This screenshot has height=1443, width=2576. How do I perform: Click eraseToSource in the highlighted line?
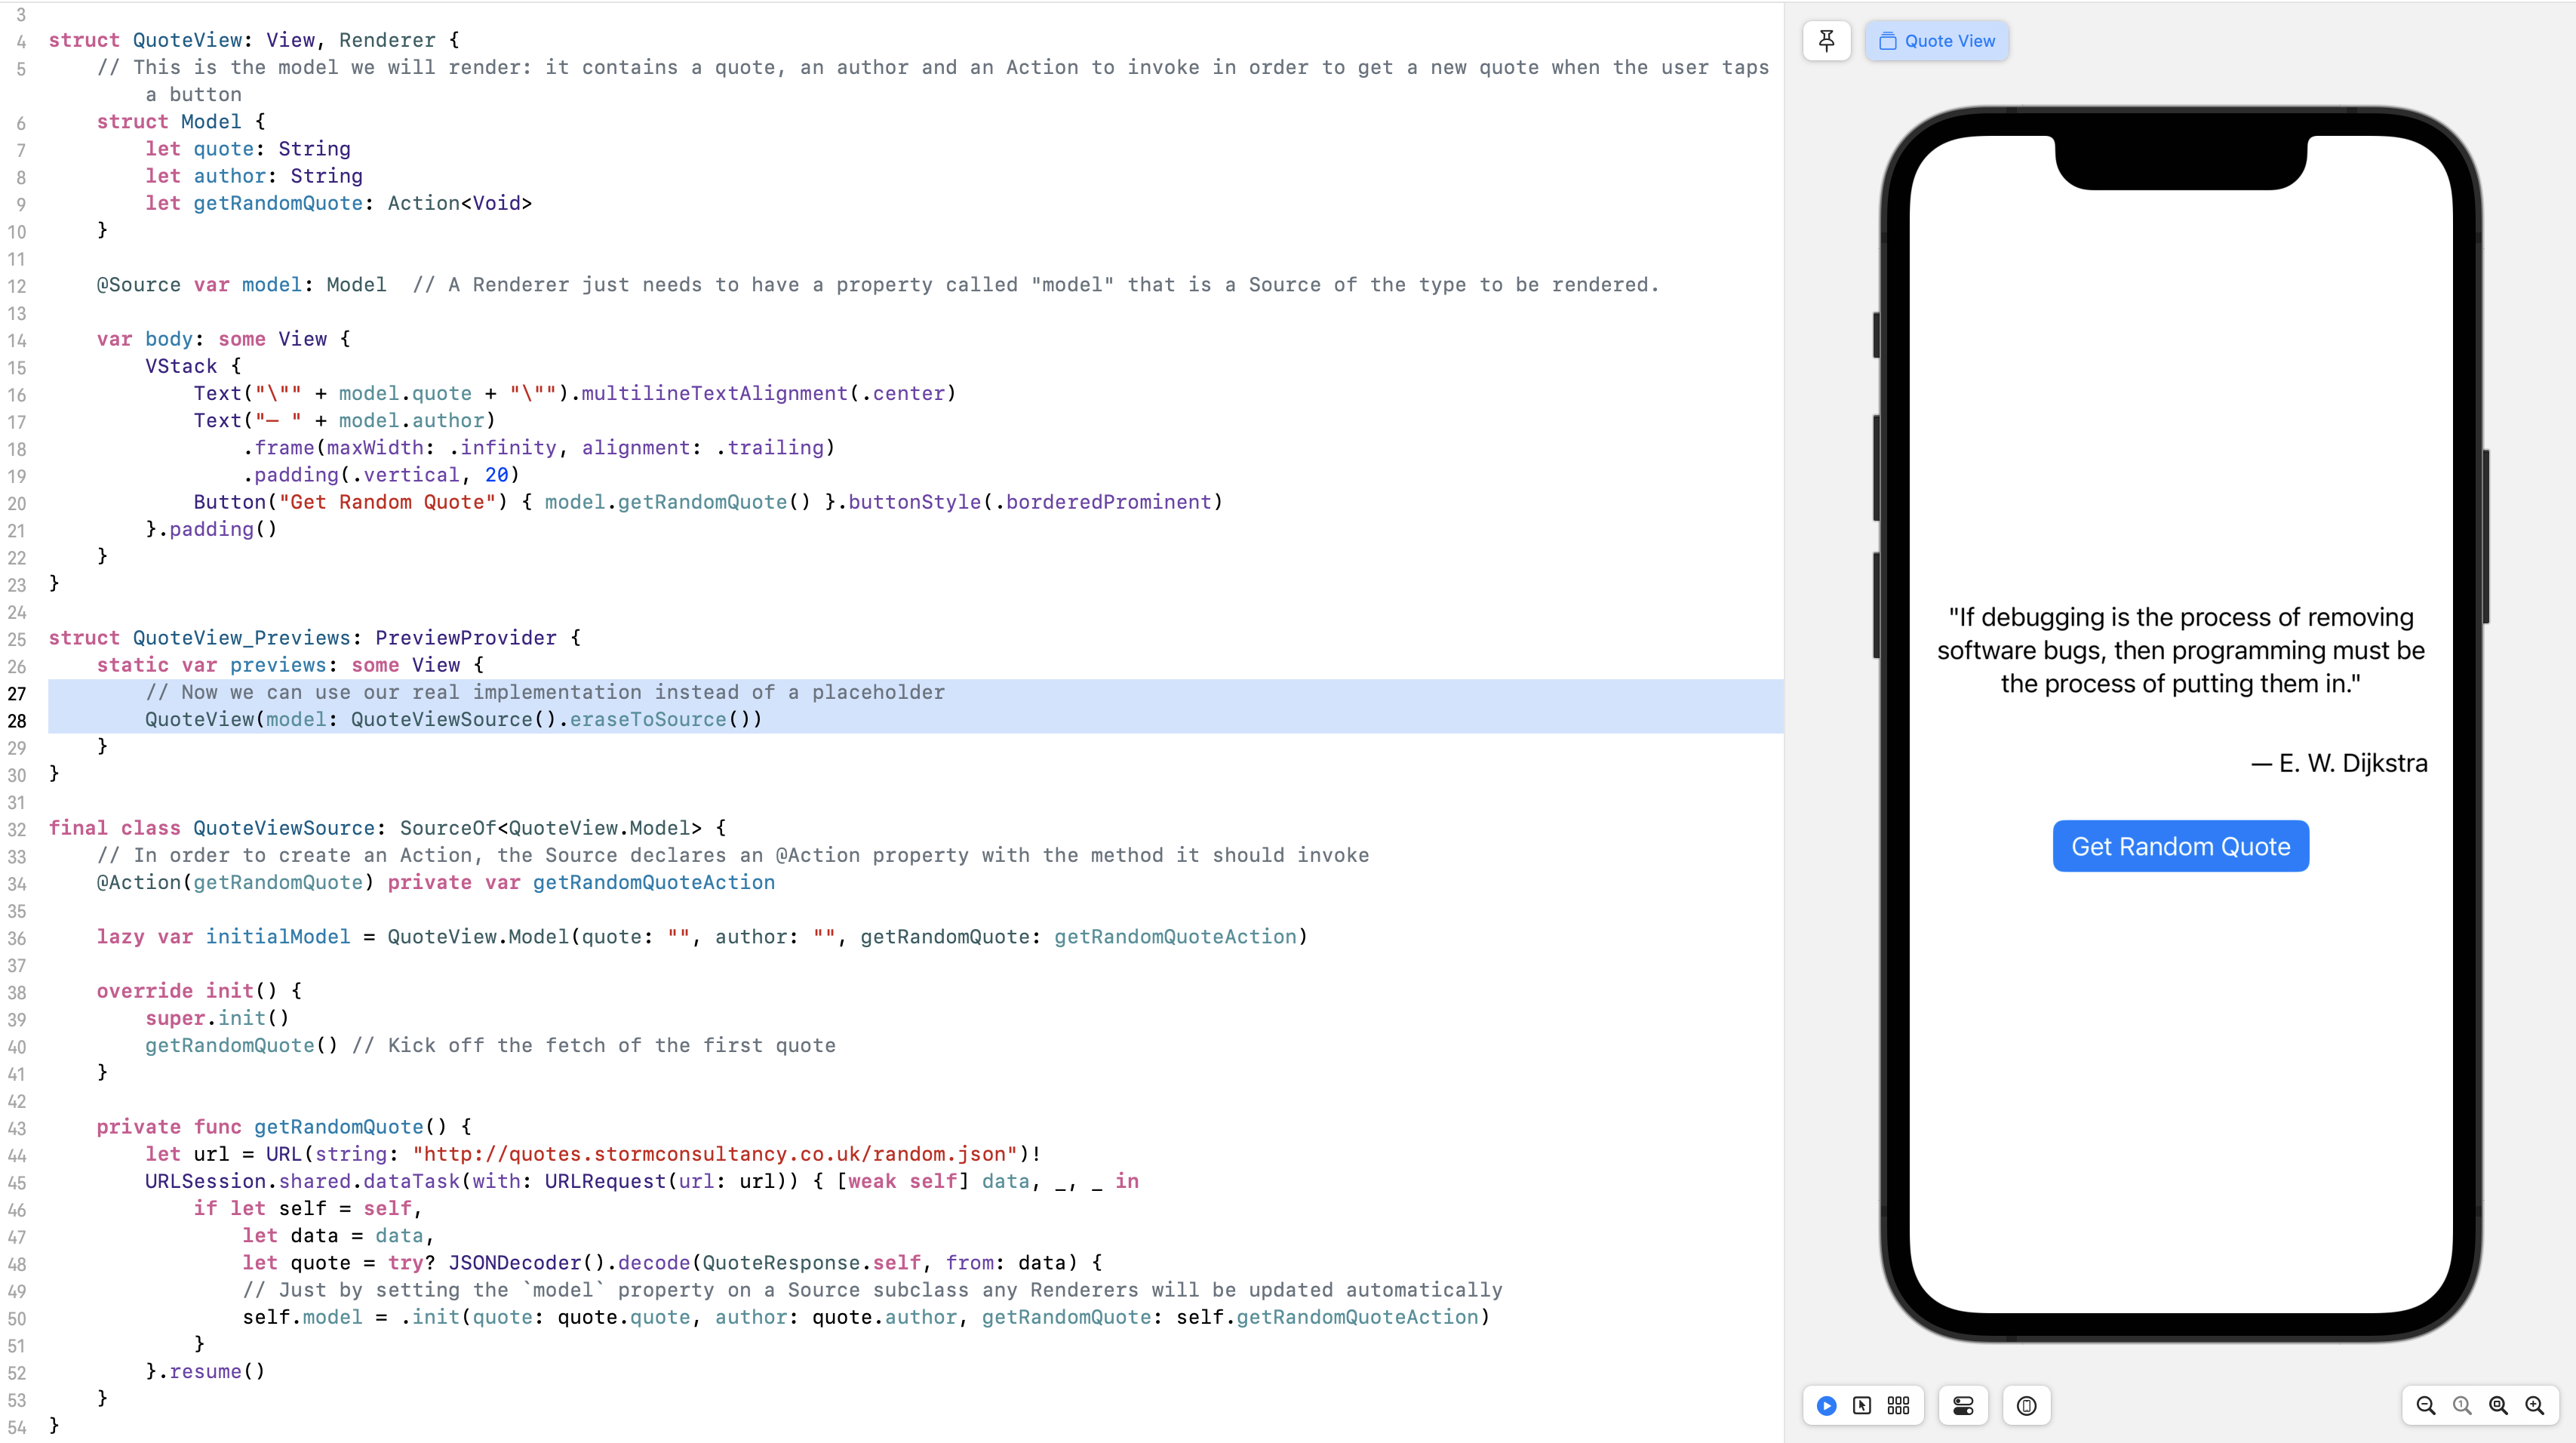[x=647, y=719]
